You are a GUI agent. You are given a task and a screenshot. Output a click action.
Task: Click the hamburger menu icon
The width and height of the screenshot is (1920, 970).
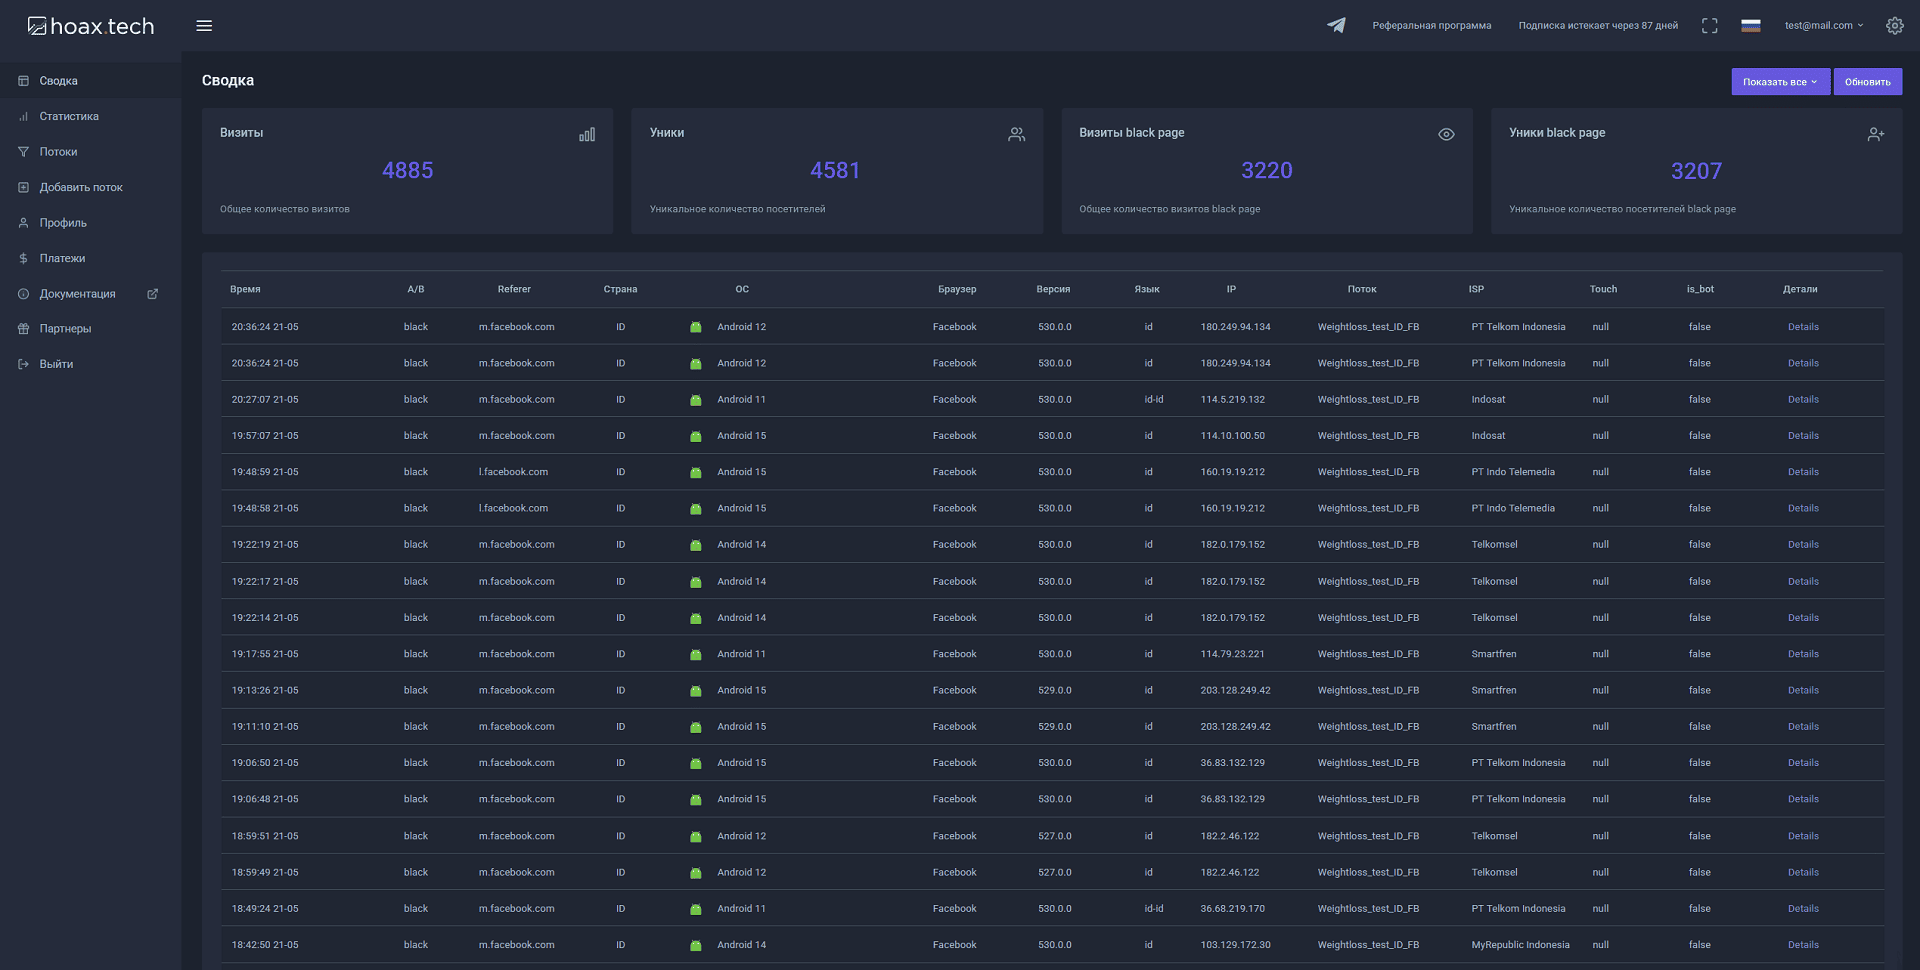point(204,26)
